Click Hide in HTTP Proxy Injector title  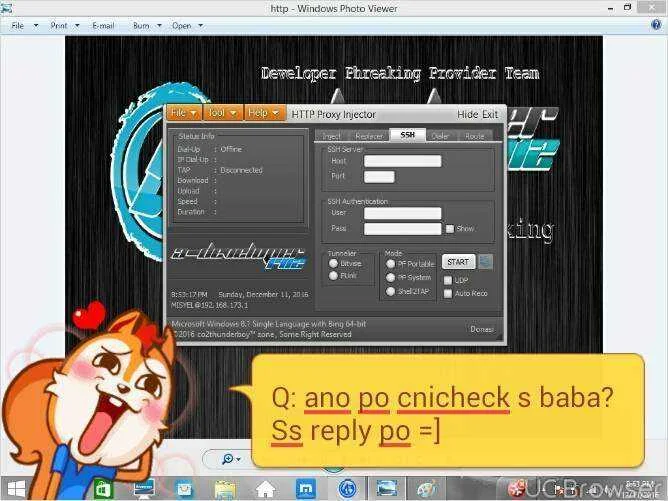467,114
